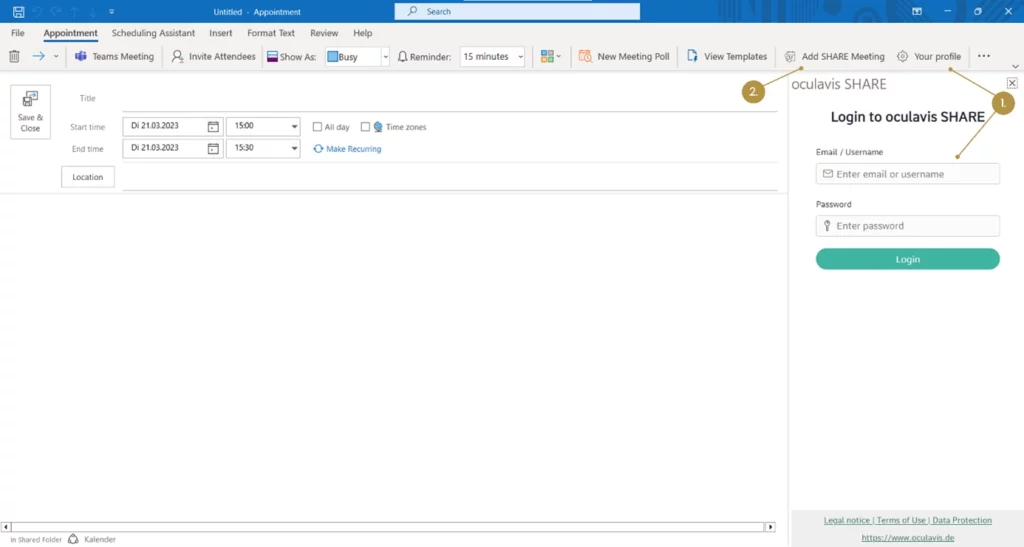
Task: Click the Undo arrow in the title bar
Action: point(37,12)
